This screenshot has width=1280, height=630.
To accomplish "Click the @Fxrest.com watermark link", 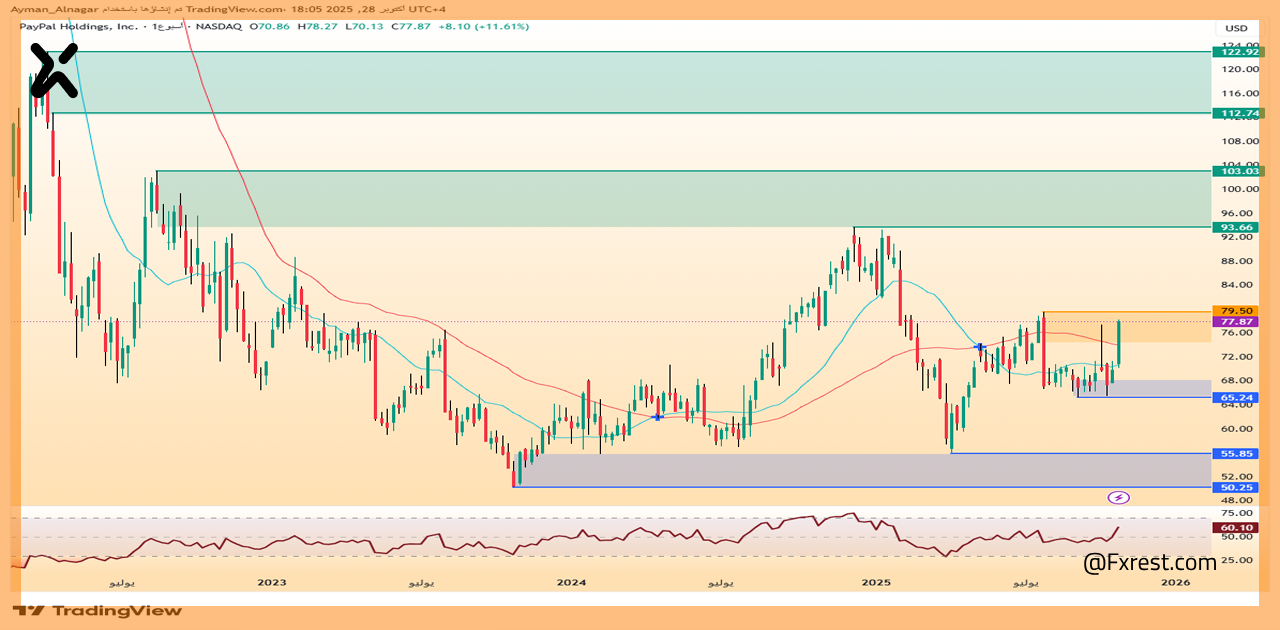I will [1150, 562].
